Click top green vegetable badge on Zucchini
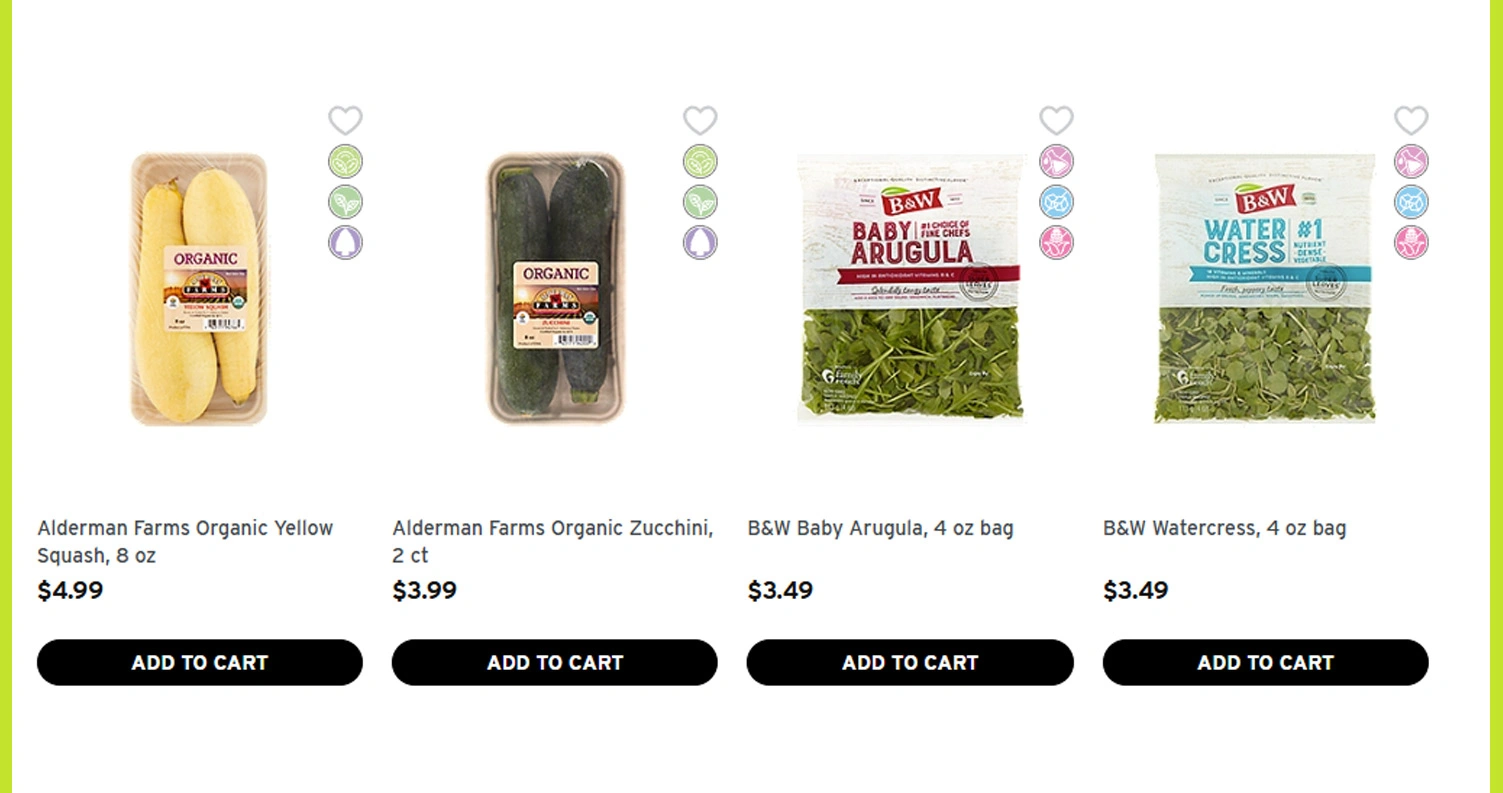This screenshot has height=793, width=1503. (x=700, y=161)
